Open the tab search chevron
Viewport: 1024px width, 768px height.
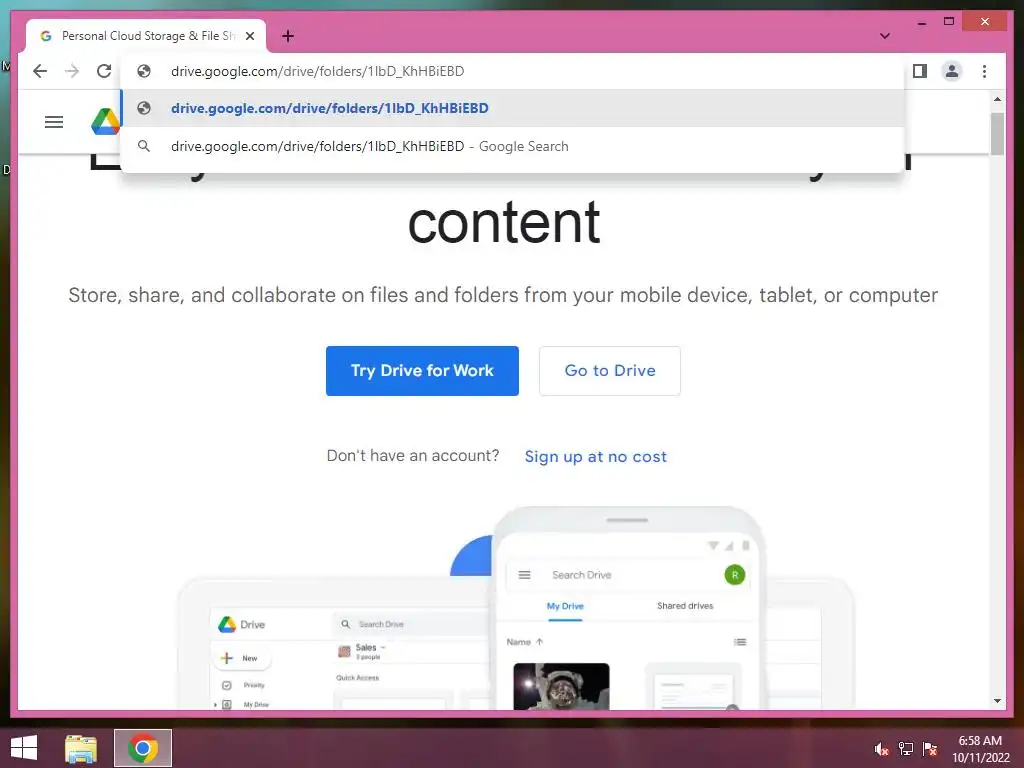(885, 36)
